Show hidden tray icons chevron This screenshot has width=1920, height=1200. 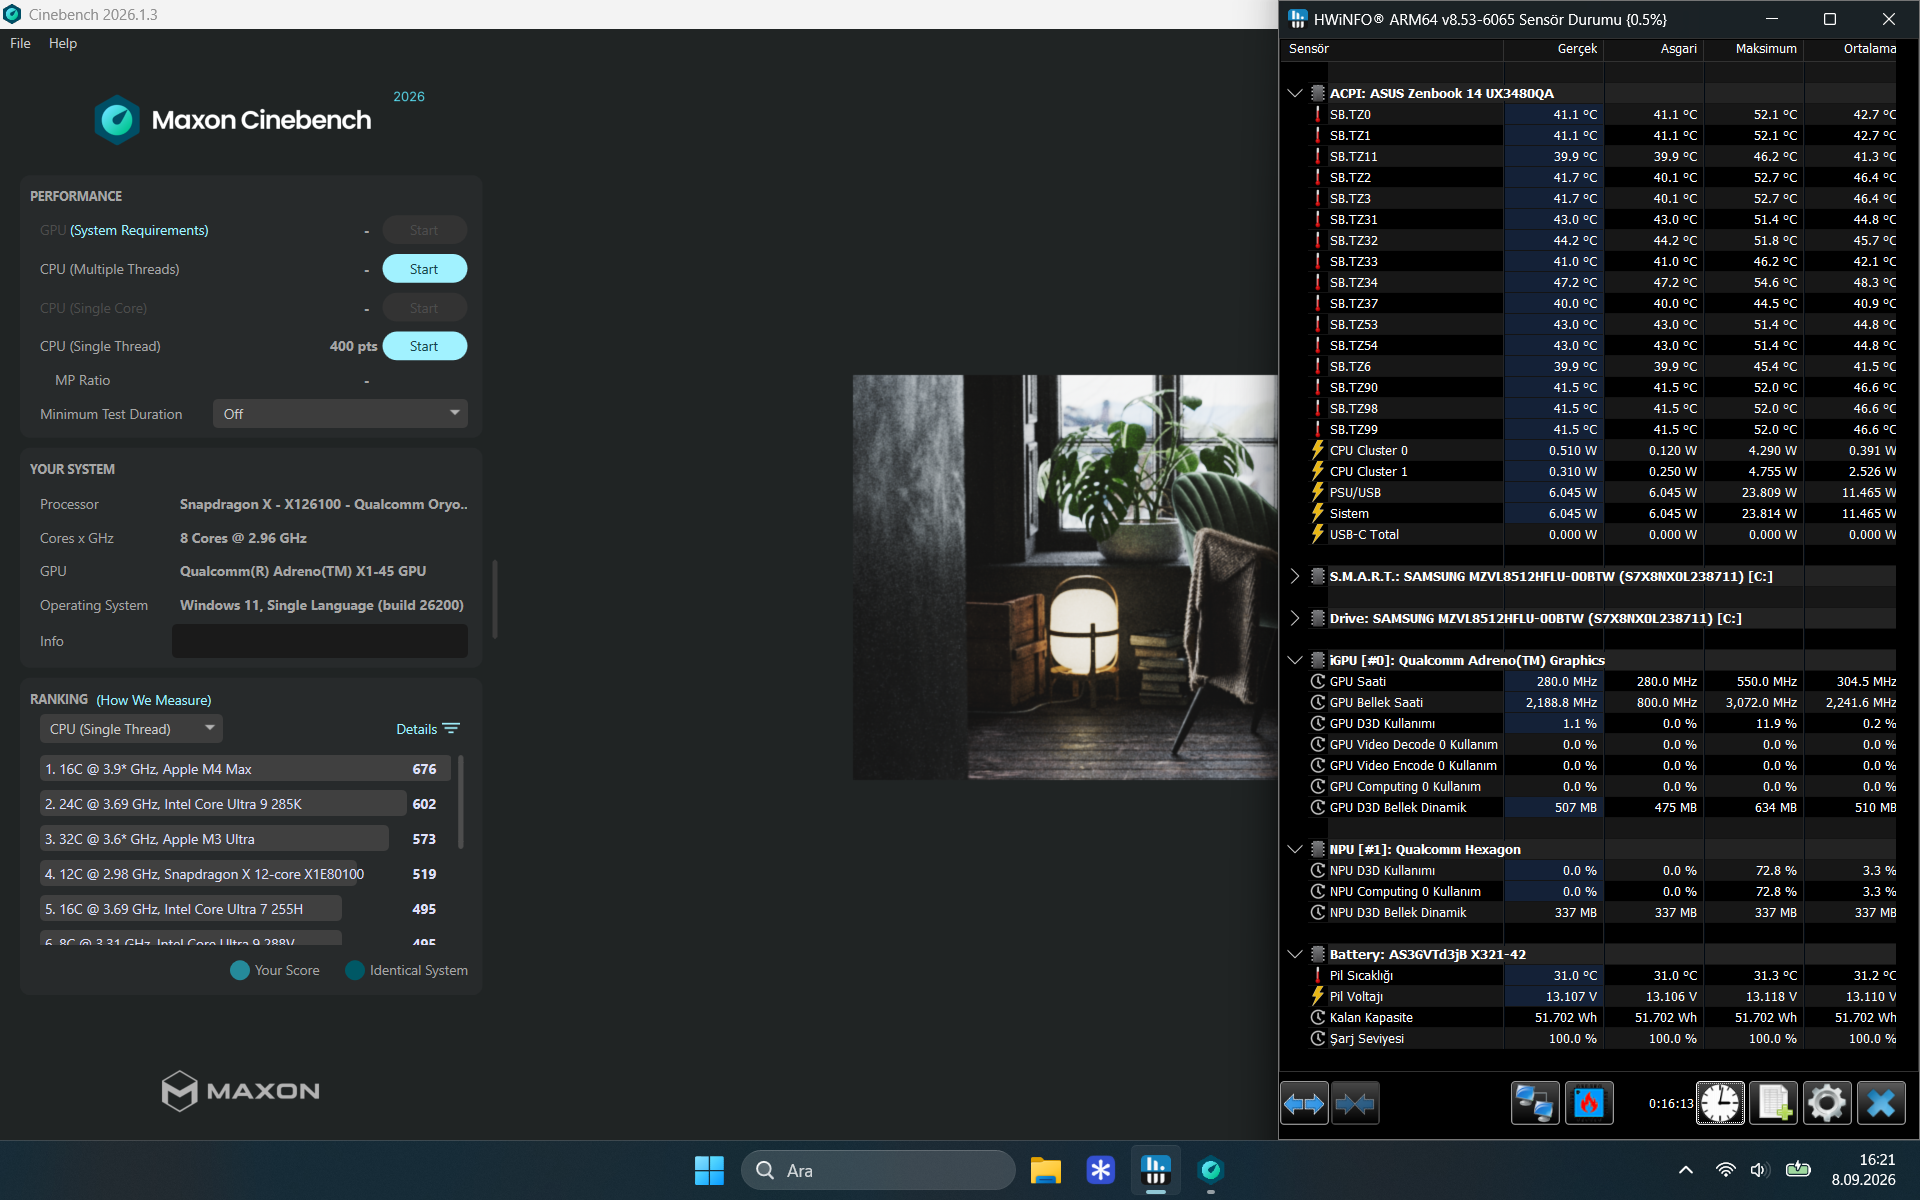1686,1170
